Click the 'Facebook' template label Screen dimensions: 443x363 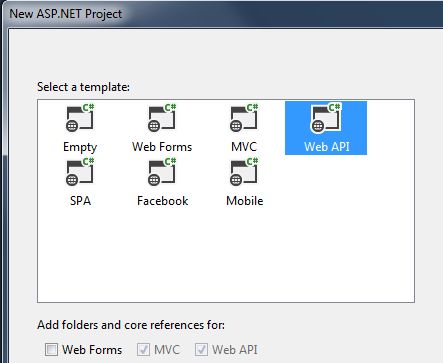coord(163,201)
